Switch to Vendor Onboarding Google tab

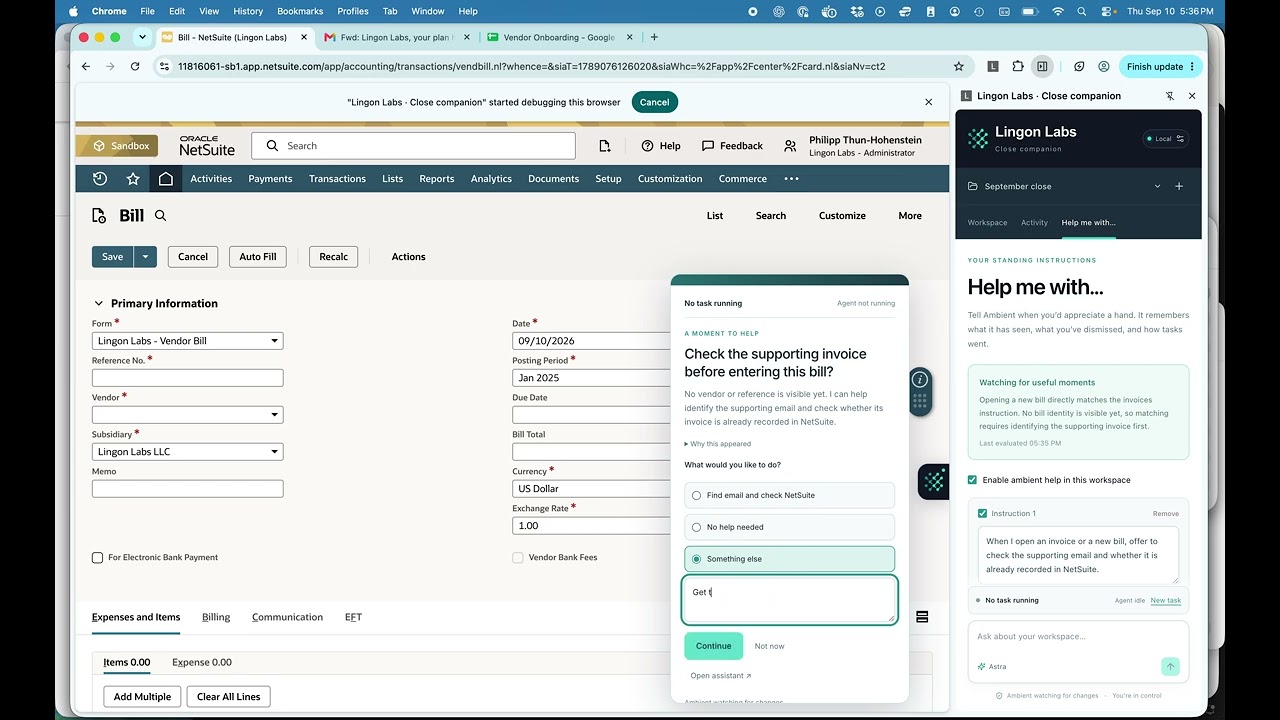(558, 37)
